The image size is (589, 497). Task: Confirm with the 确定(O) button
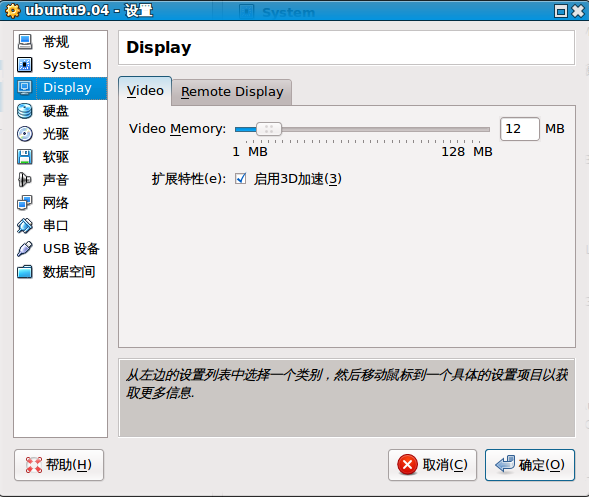(530, 465)
